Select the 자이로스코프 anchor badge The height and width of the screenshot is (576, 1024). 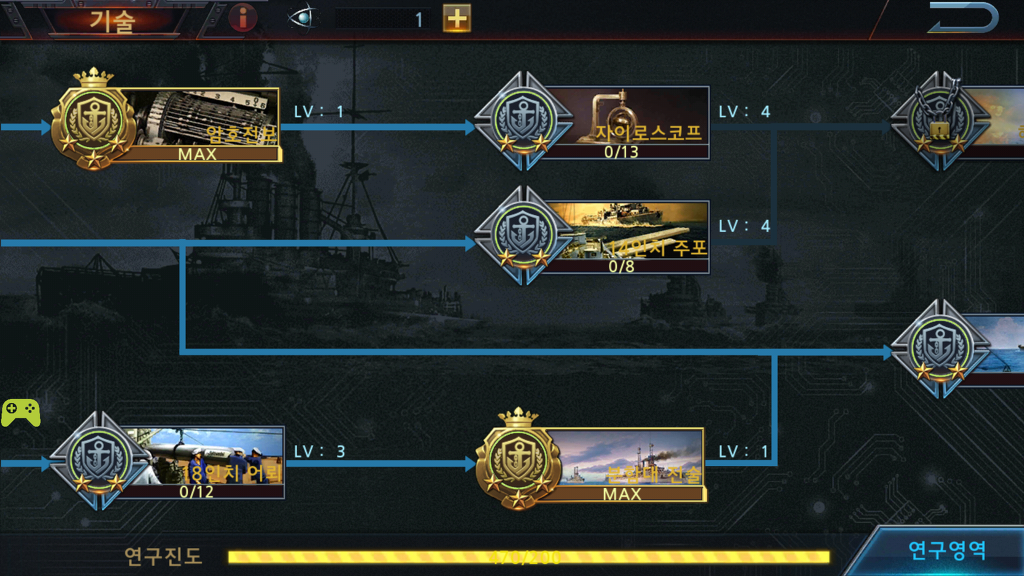523,121
